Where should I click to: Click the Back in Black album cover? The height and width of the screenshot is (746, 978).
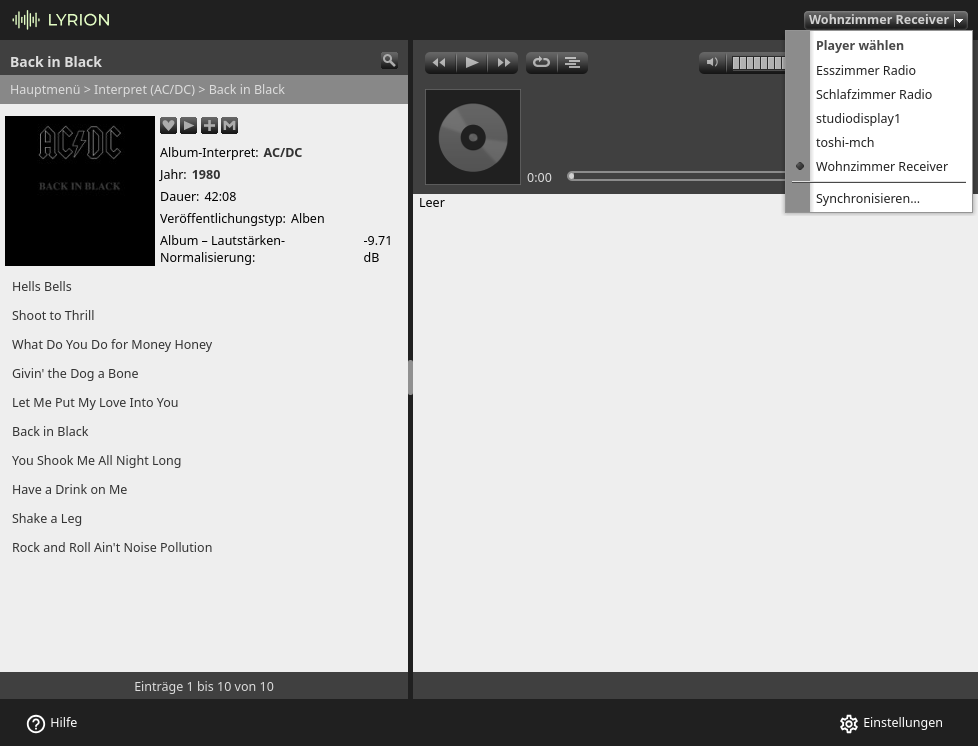click(x=80, y=191)
